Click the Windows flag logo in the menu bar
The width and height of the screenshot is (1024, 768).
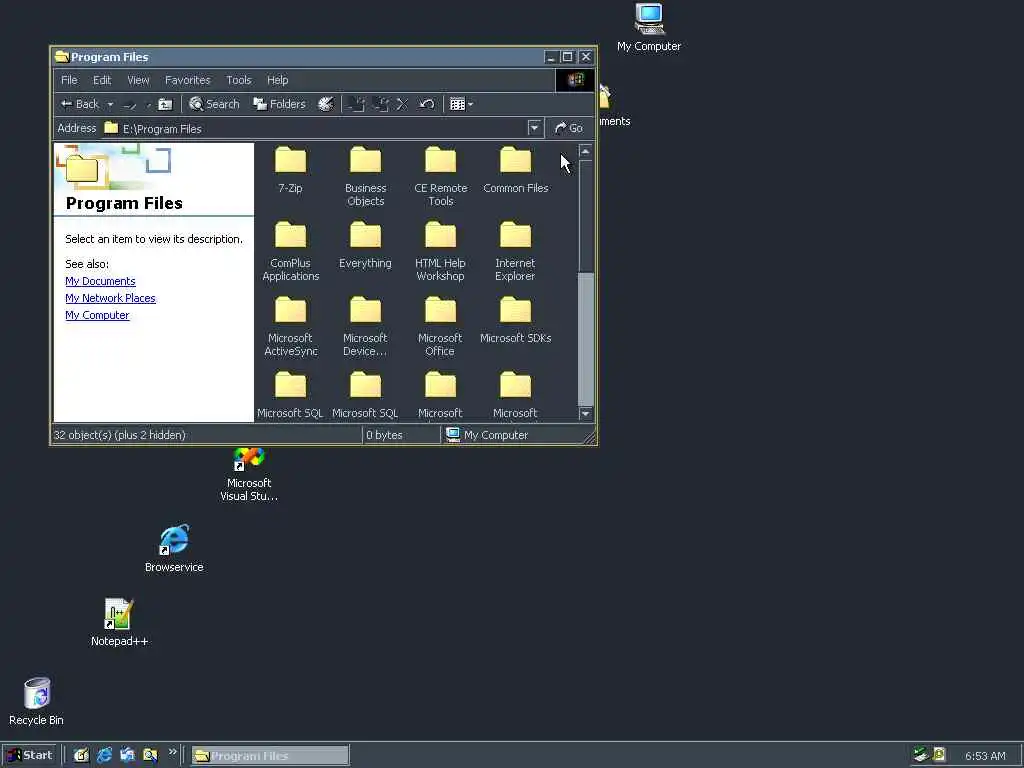pos(575,80)
